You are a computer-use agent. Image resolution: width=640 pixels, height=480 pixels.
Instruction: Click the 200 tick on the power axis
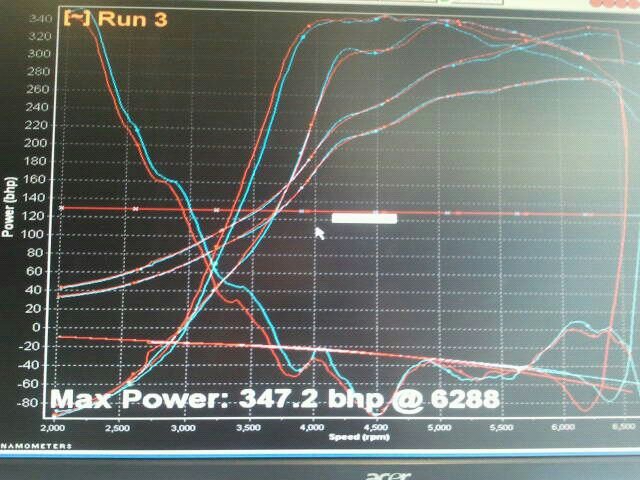tap(38, 143)
